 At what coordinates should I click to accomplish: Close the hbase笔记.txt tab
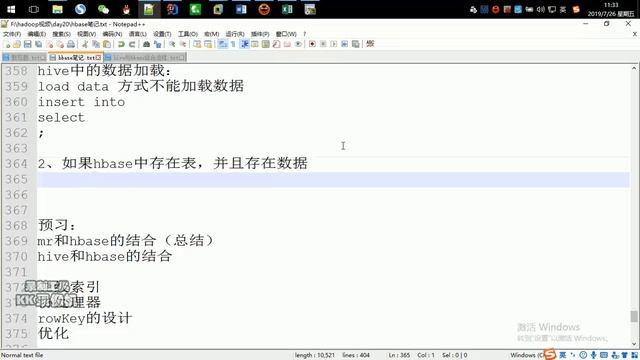[98, 58]
